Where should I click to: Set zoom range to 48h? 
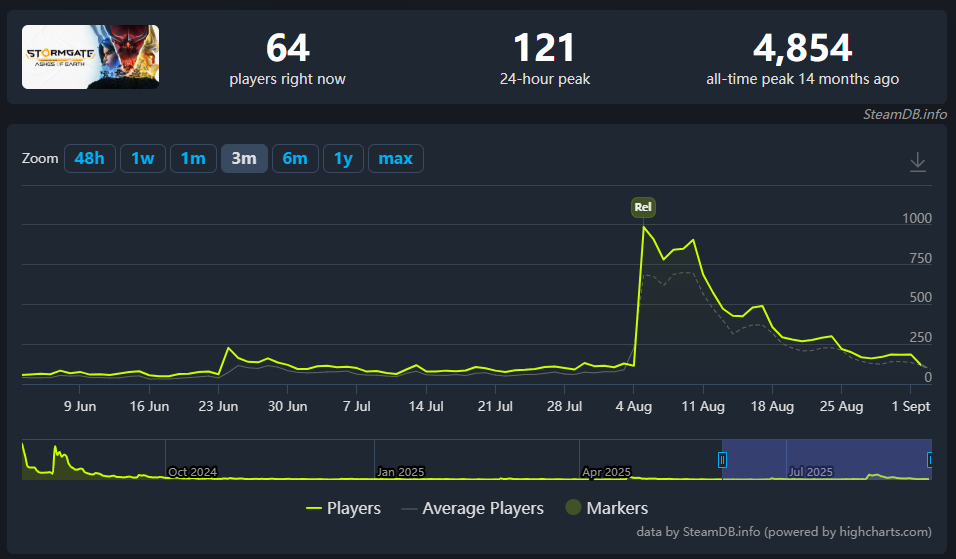coord(90,158)
